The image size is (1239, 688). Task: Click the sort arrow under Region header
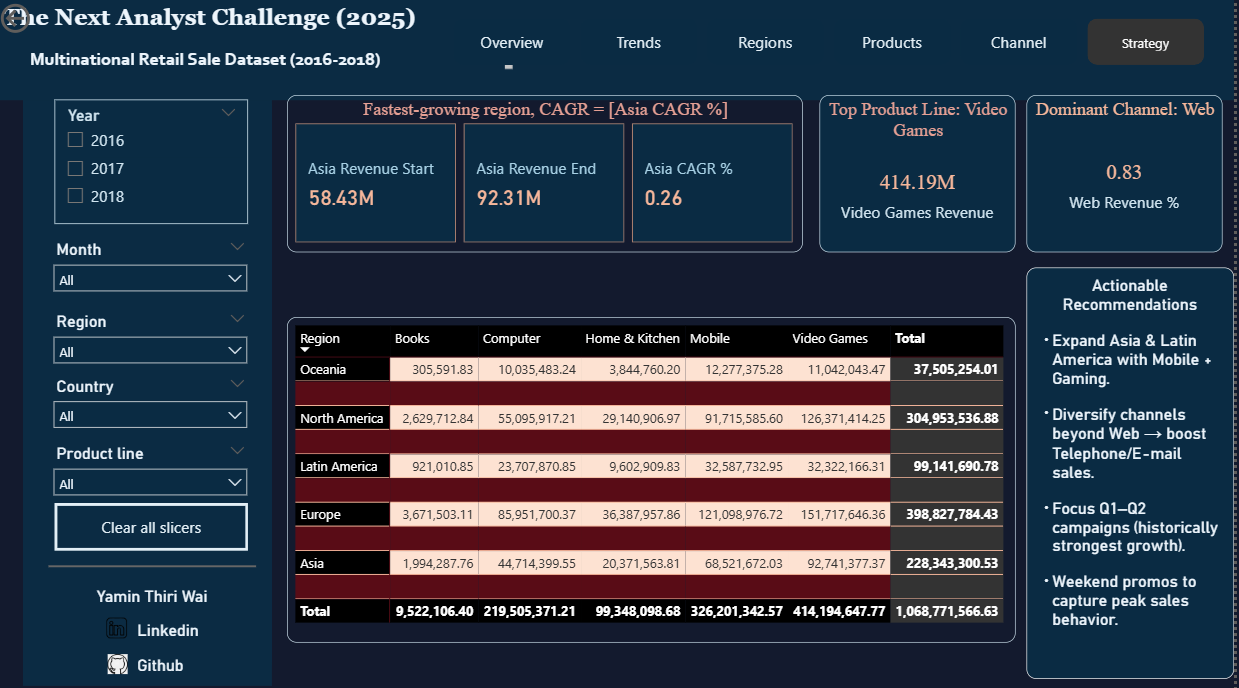(x=305, y=350)
